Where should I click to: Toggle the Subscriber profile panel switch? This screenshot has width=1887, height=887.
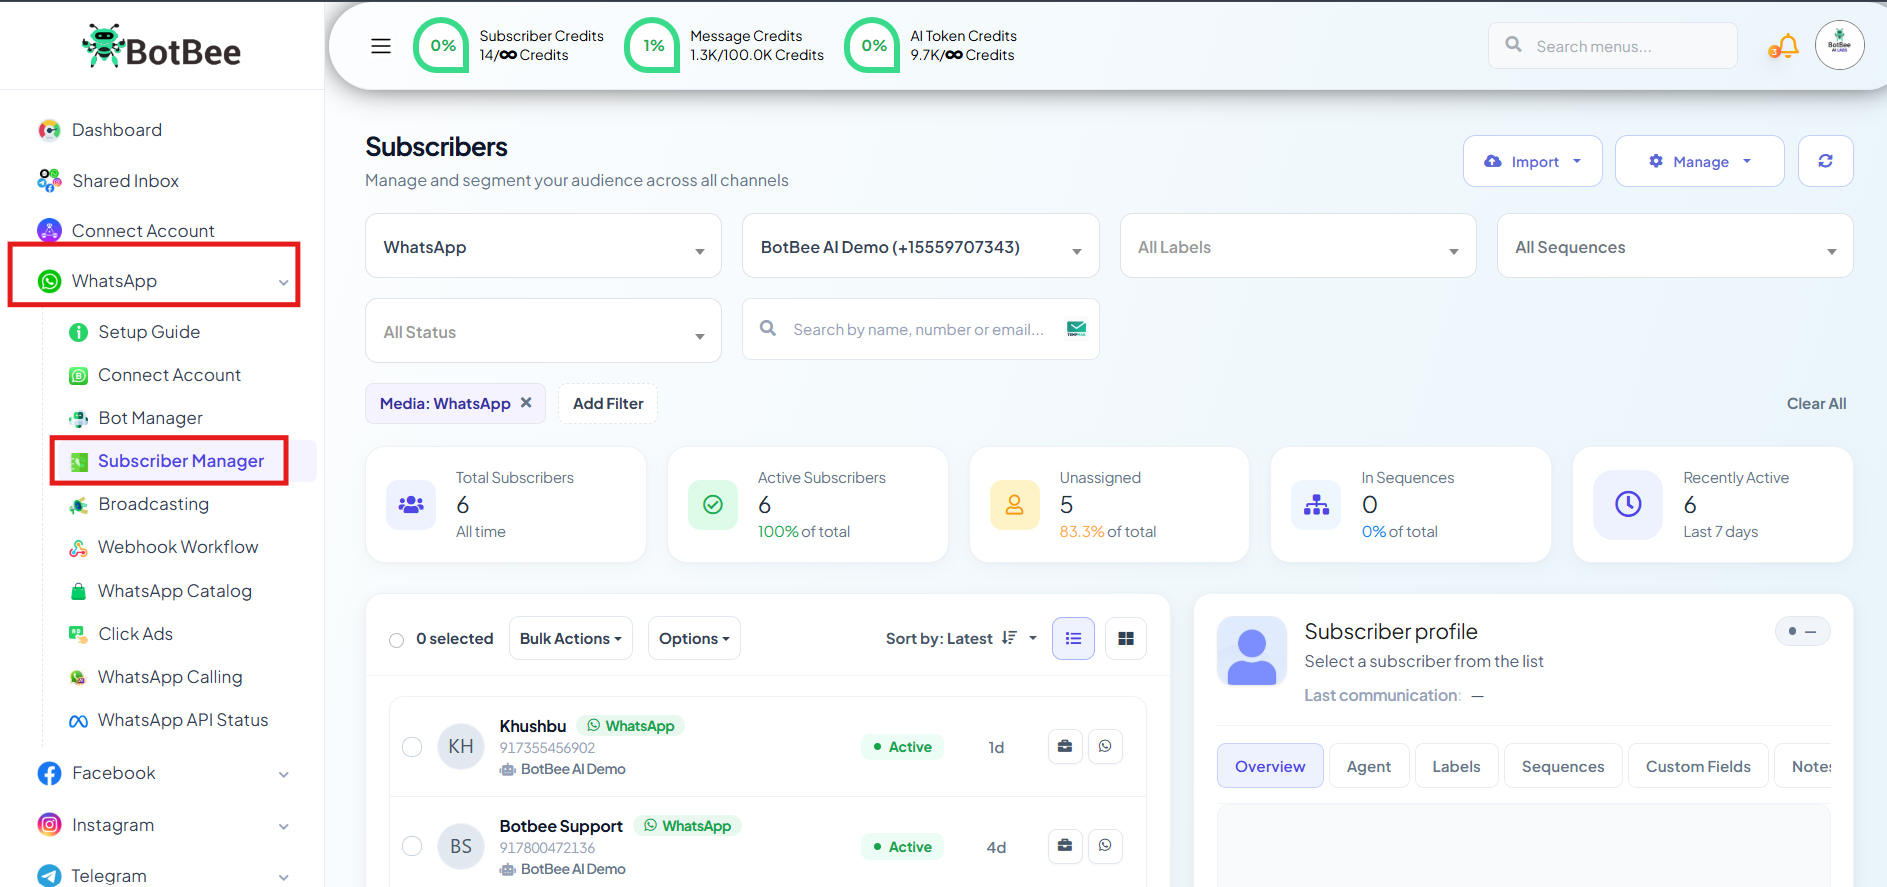point(1802,631)
